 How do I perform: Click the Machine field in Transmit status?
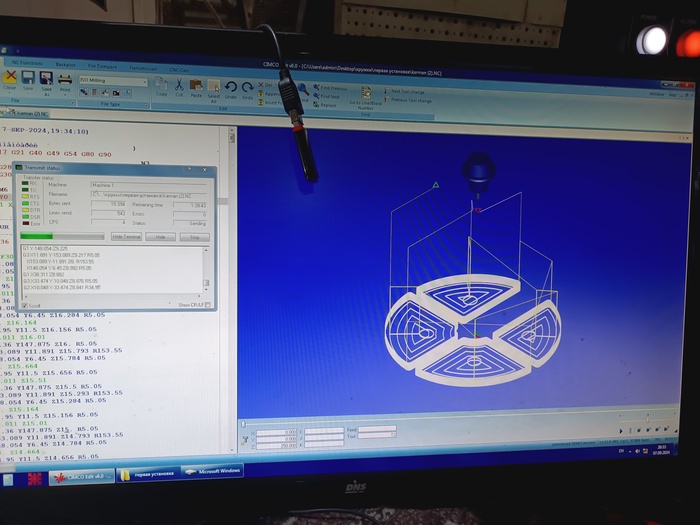coord(149,185)
